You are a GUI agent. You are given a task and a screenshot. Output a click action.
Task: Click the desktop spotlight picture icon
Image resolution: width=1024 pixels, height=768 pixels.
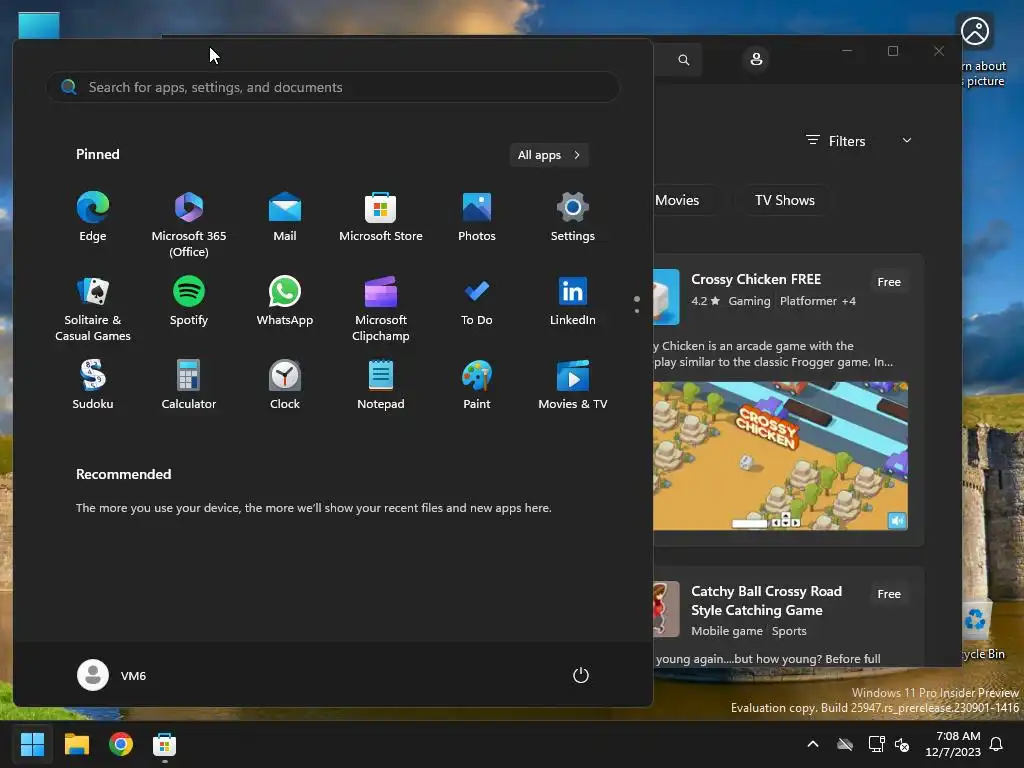(975, 31)
